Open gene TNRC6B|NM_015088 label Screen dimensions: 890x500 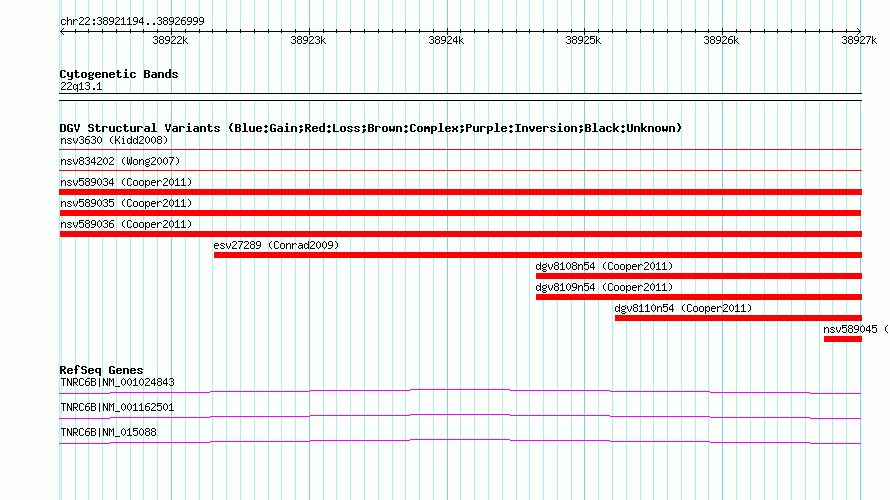[108, 432]
